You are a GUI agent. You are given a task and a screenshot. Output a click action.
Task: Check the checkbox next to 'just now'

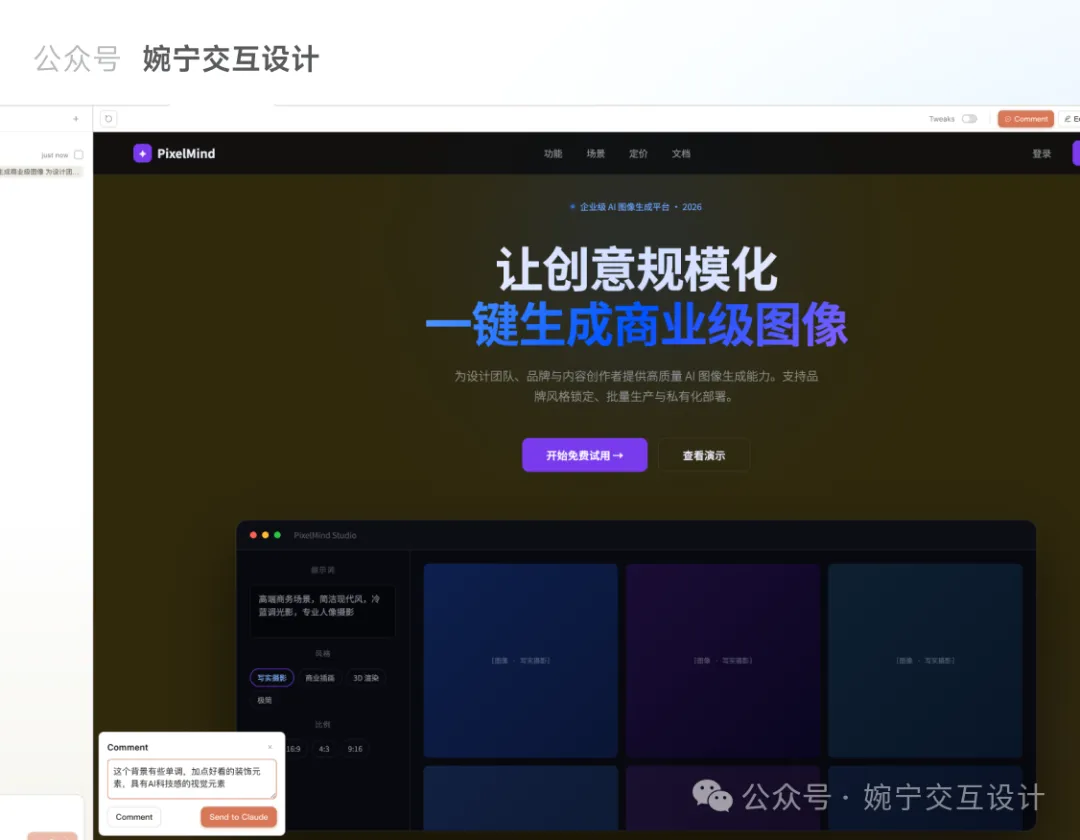[77, 155]
